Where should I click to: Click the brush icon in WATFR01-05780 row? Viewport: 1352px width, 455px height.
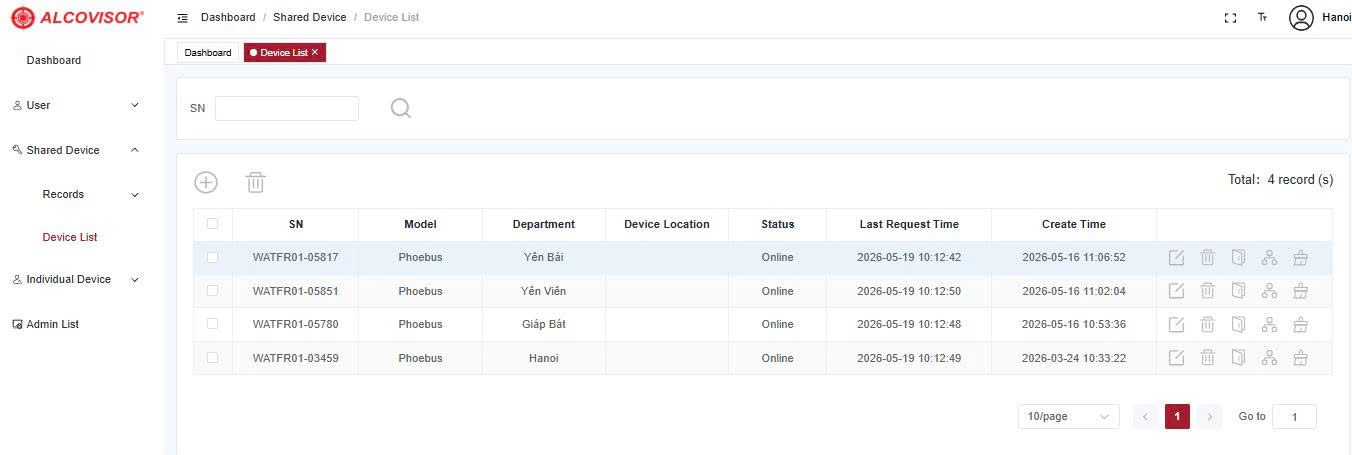1300,324
